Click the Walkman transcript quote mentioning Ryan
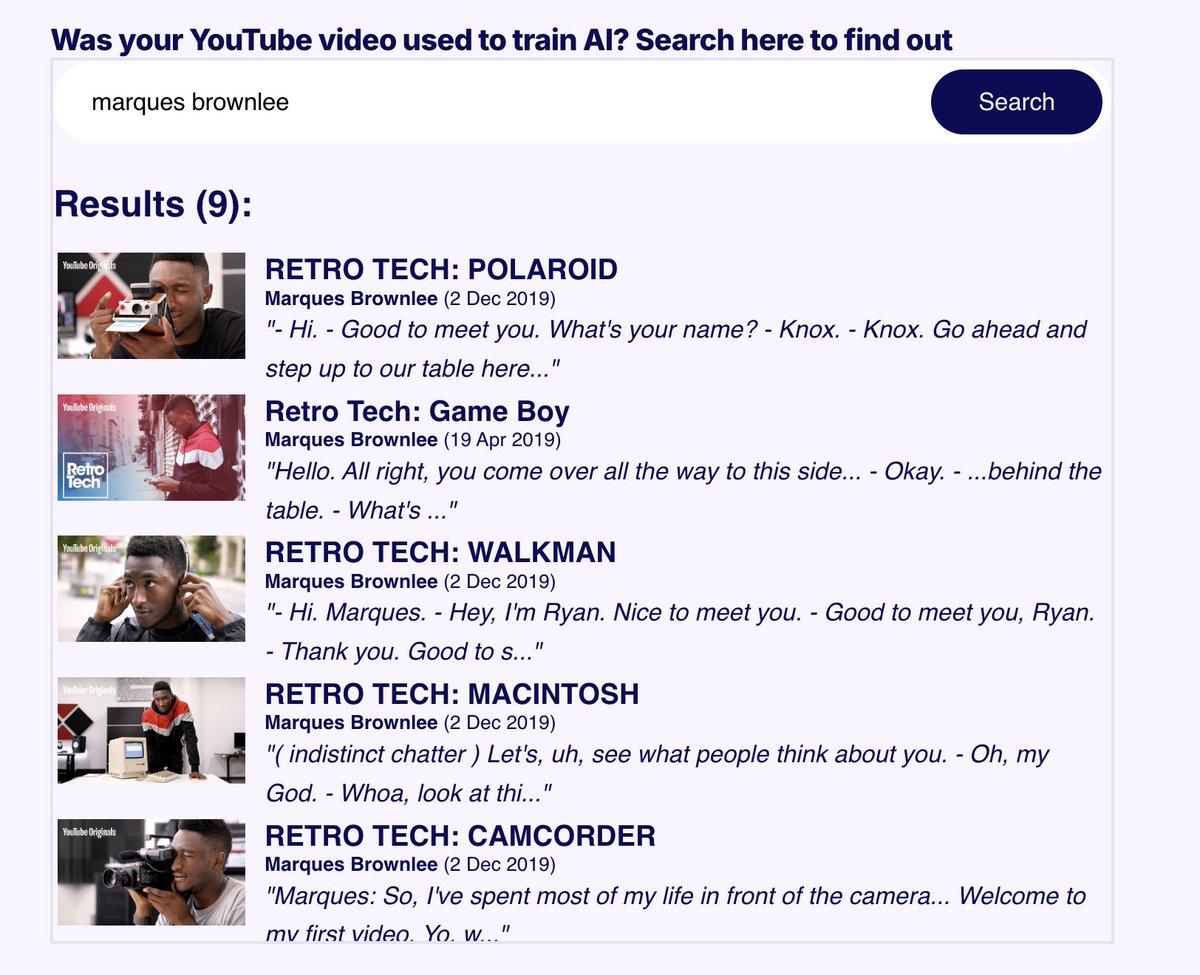This screenshot has width=1200, height=975. point(680,633)
